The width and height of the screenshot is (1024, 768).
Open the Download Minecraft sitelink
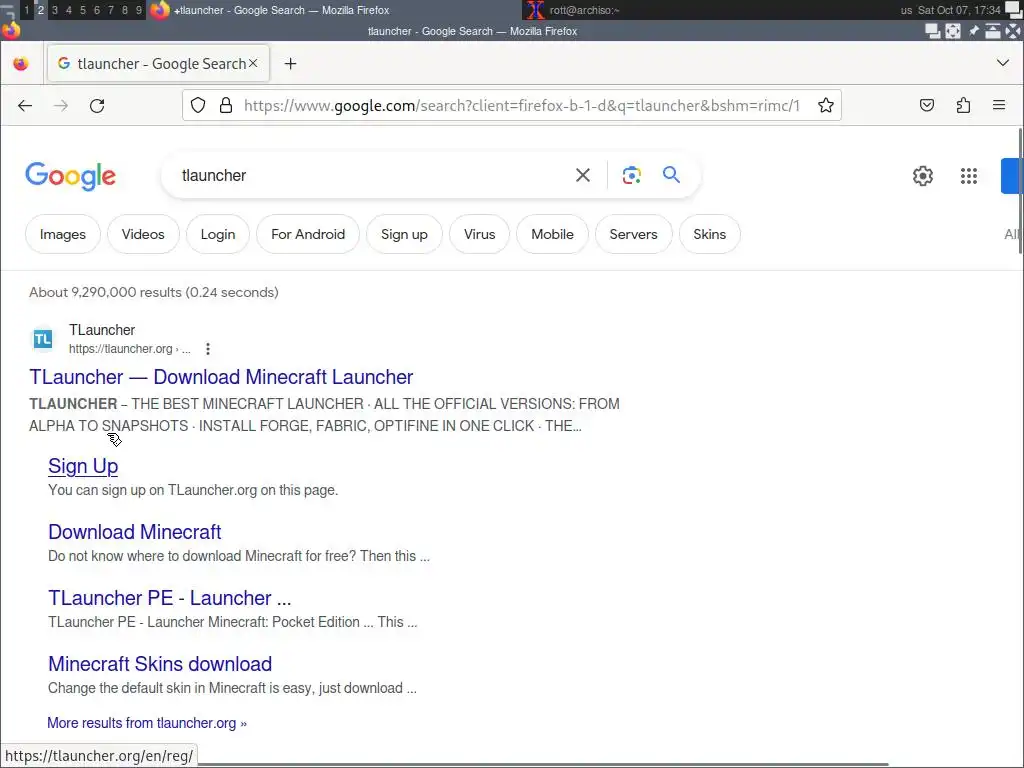135,532
